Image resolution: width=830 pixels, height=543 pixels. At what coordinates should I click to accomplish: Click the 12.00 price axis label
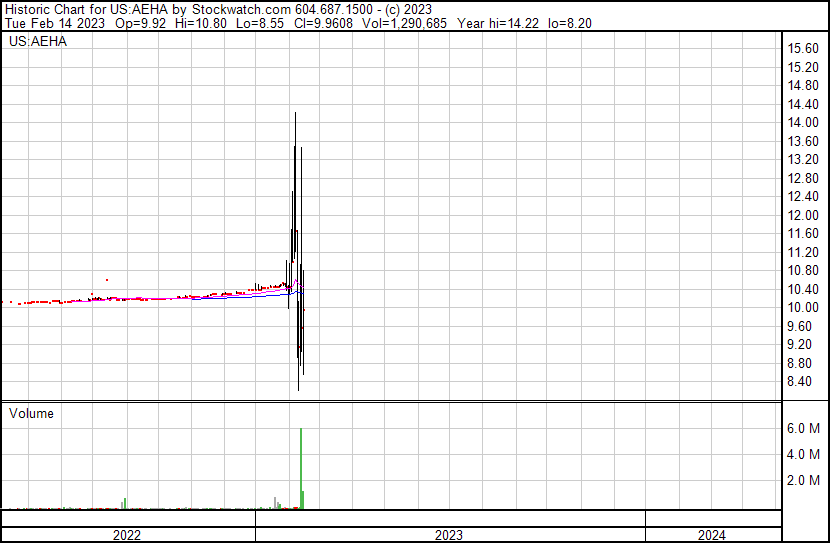click(x=803, y=215)
